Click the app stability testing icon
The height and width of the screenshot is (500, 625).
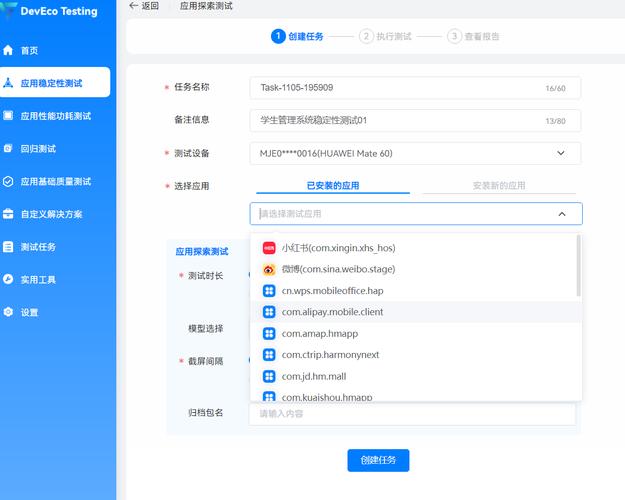9,83
